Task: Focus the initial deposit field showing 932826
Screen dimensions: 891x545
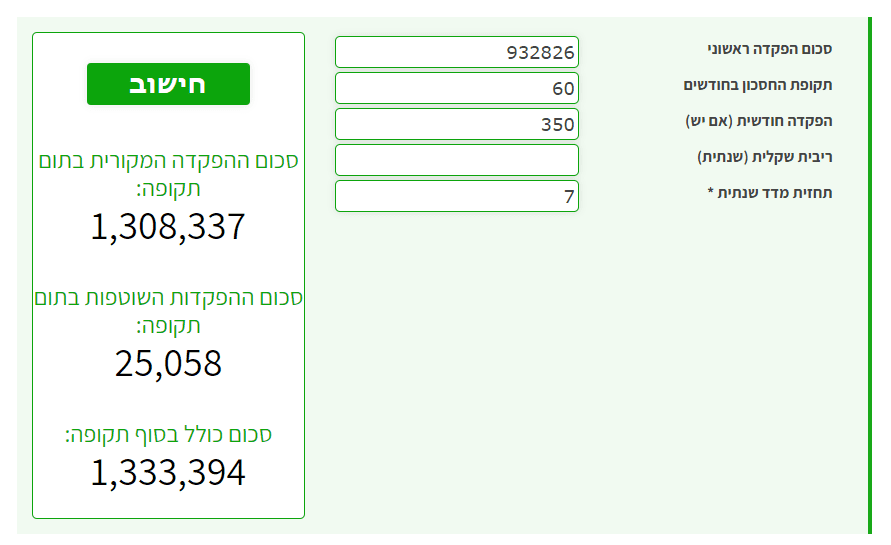Action: [456, 52]
